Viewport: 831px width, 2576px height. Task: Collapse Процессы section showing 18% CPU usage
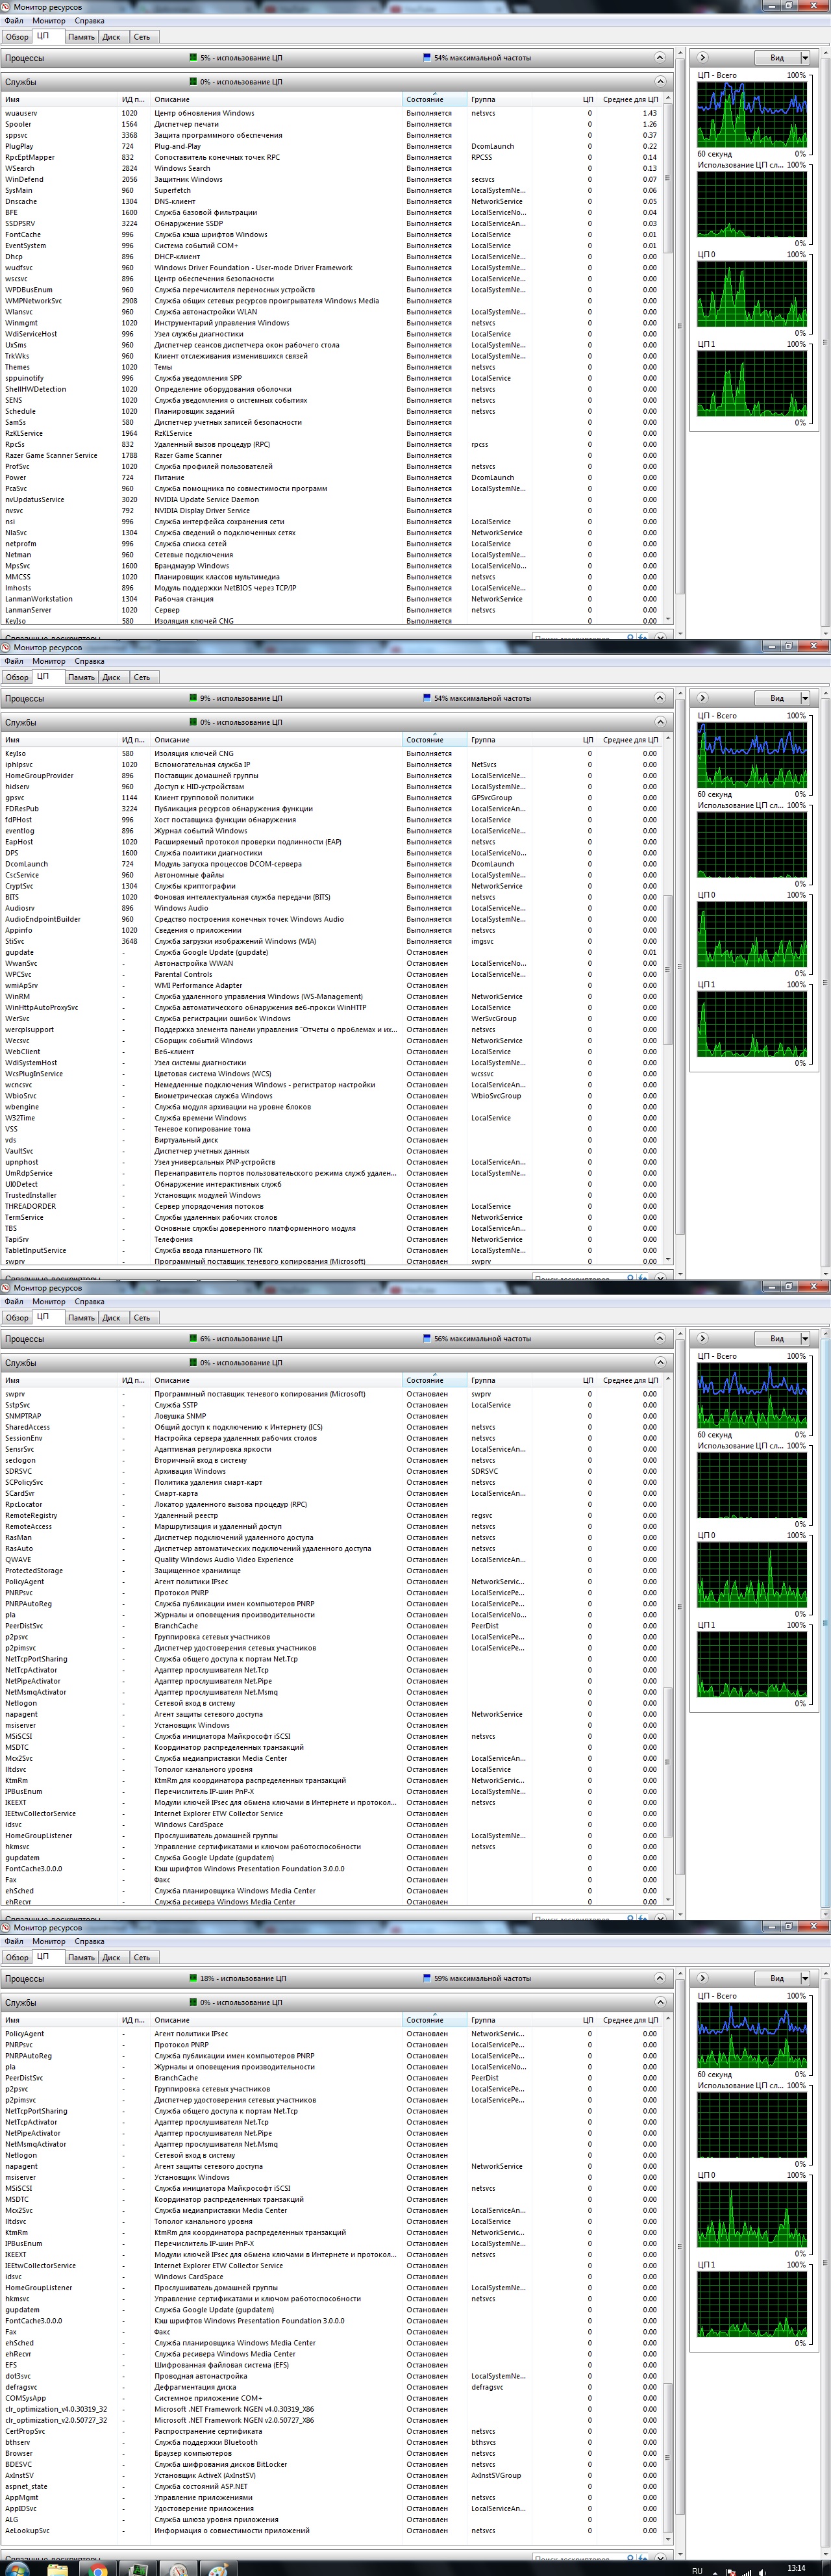pyautogui.click(x=660, y=1978)
